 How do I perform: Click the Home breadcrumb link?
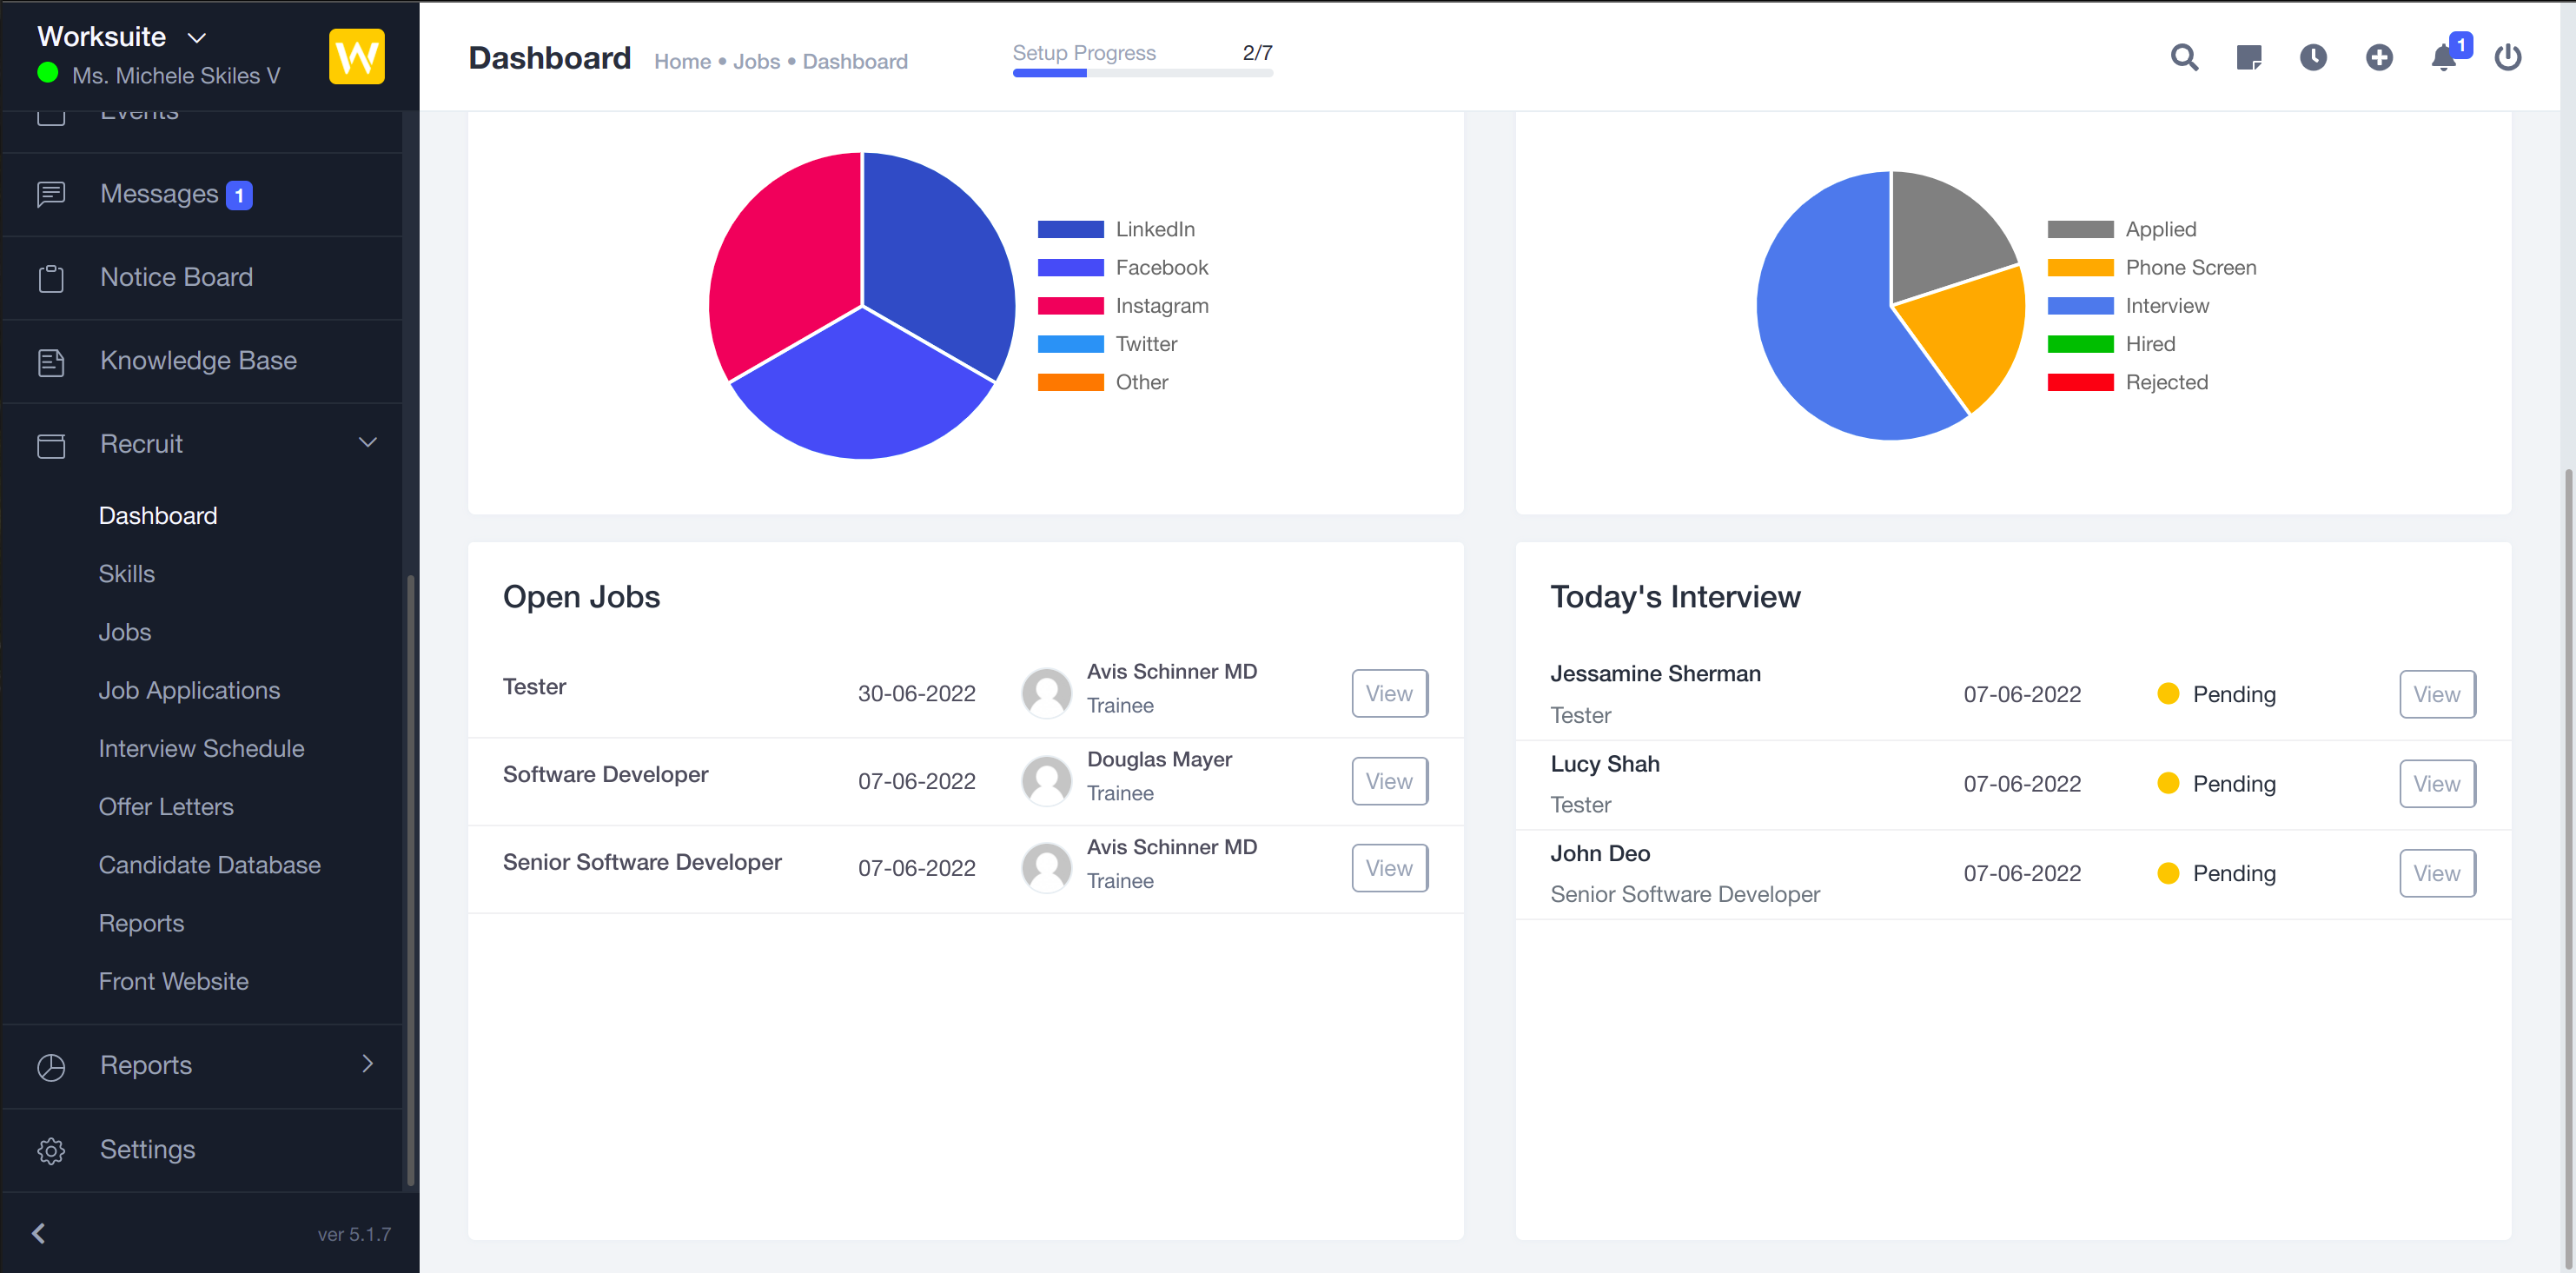coord(682,62)
